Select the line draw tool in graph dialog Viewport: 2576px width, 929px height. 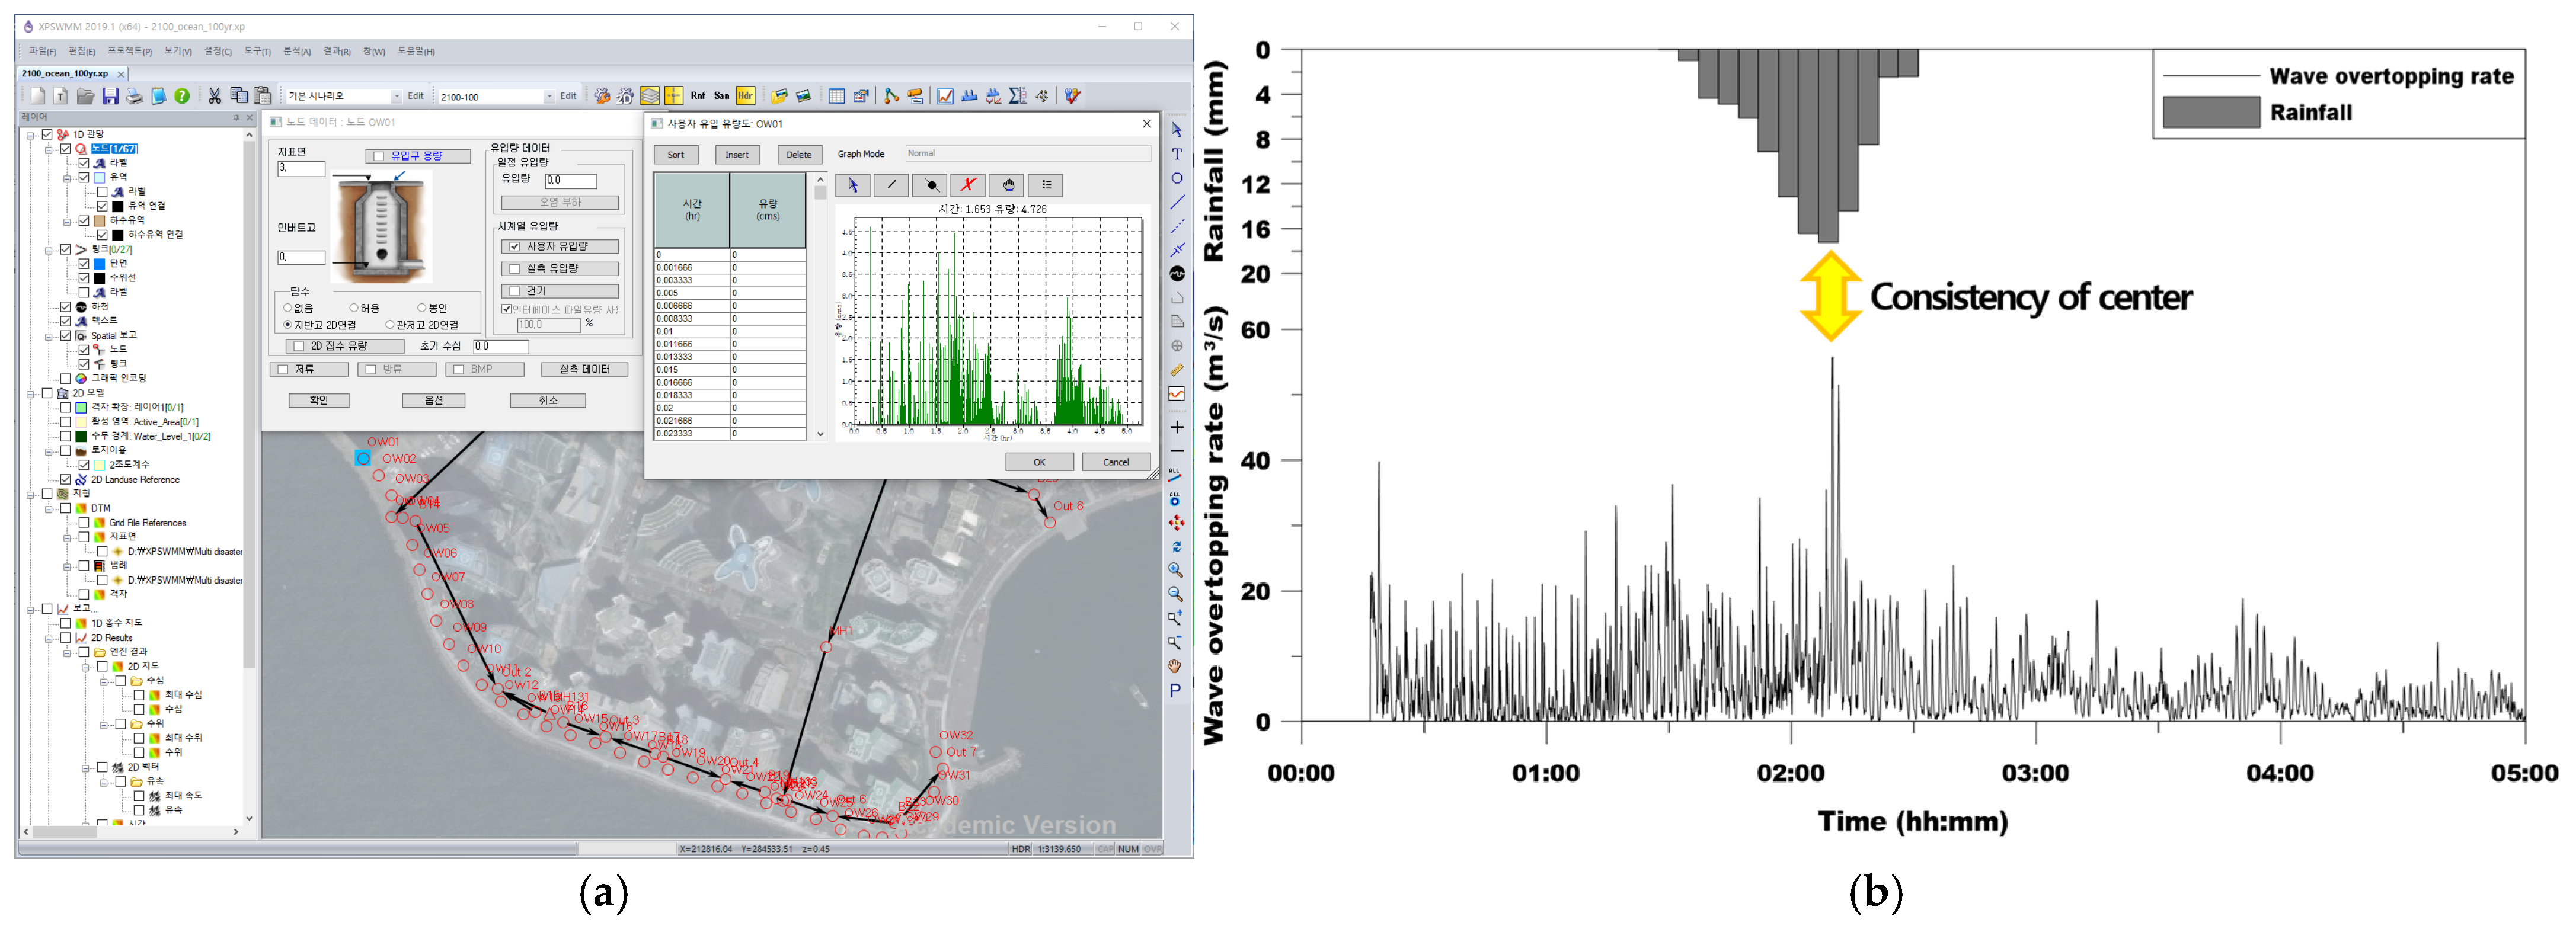[891, 185]
